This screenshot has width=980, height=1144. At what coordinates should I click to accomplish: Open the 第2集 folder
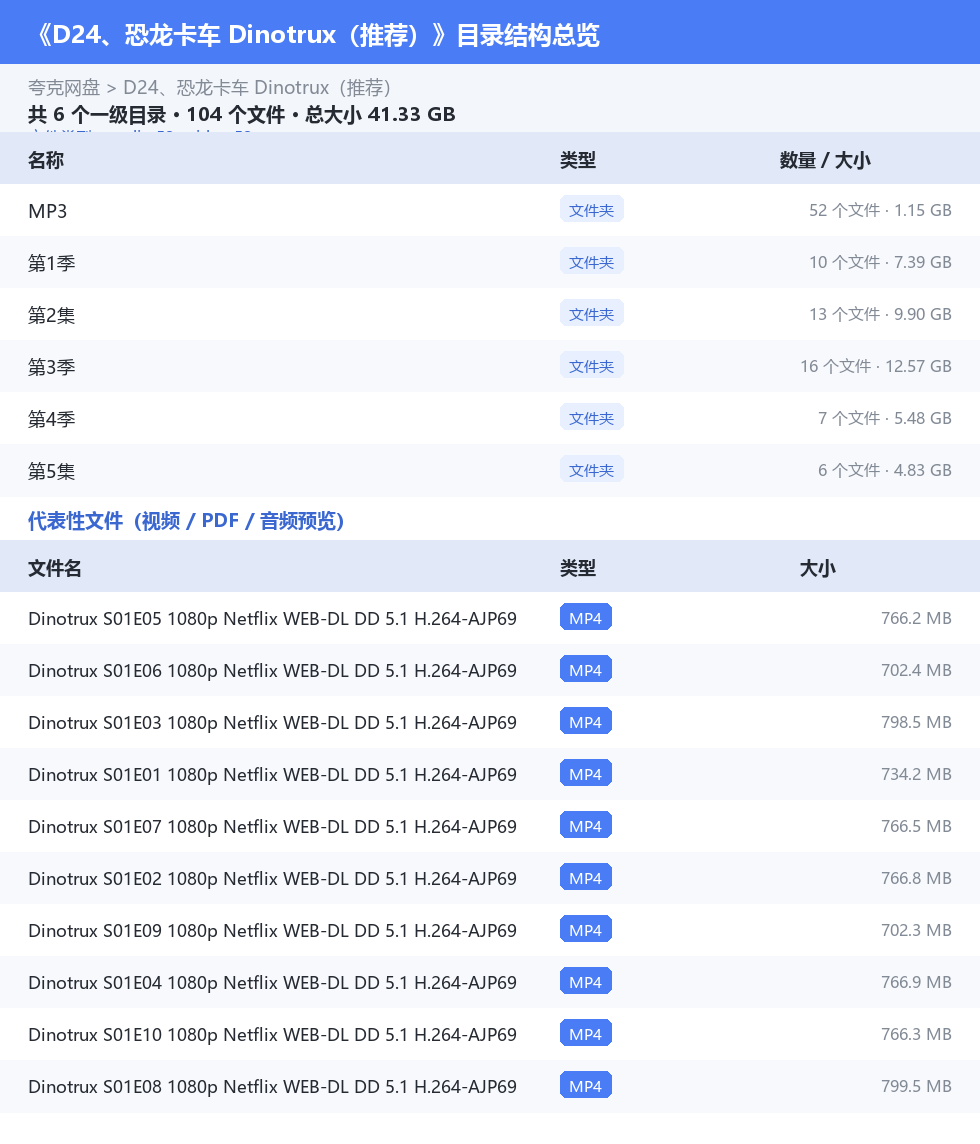tap(490, 314)
